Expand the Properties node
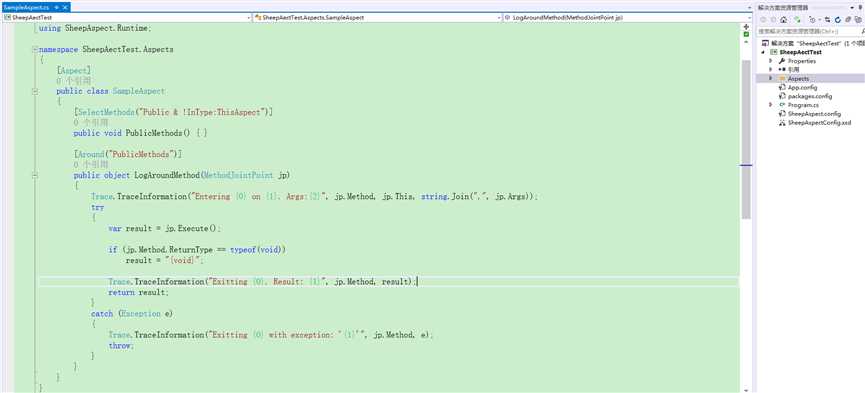 [x=771, y=61]
